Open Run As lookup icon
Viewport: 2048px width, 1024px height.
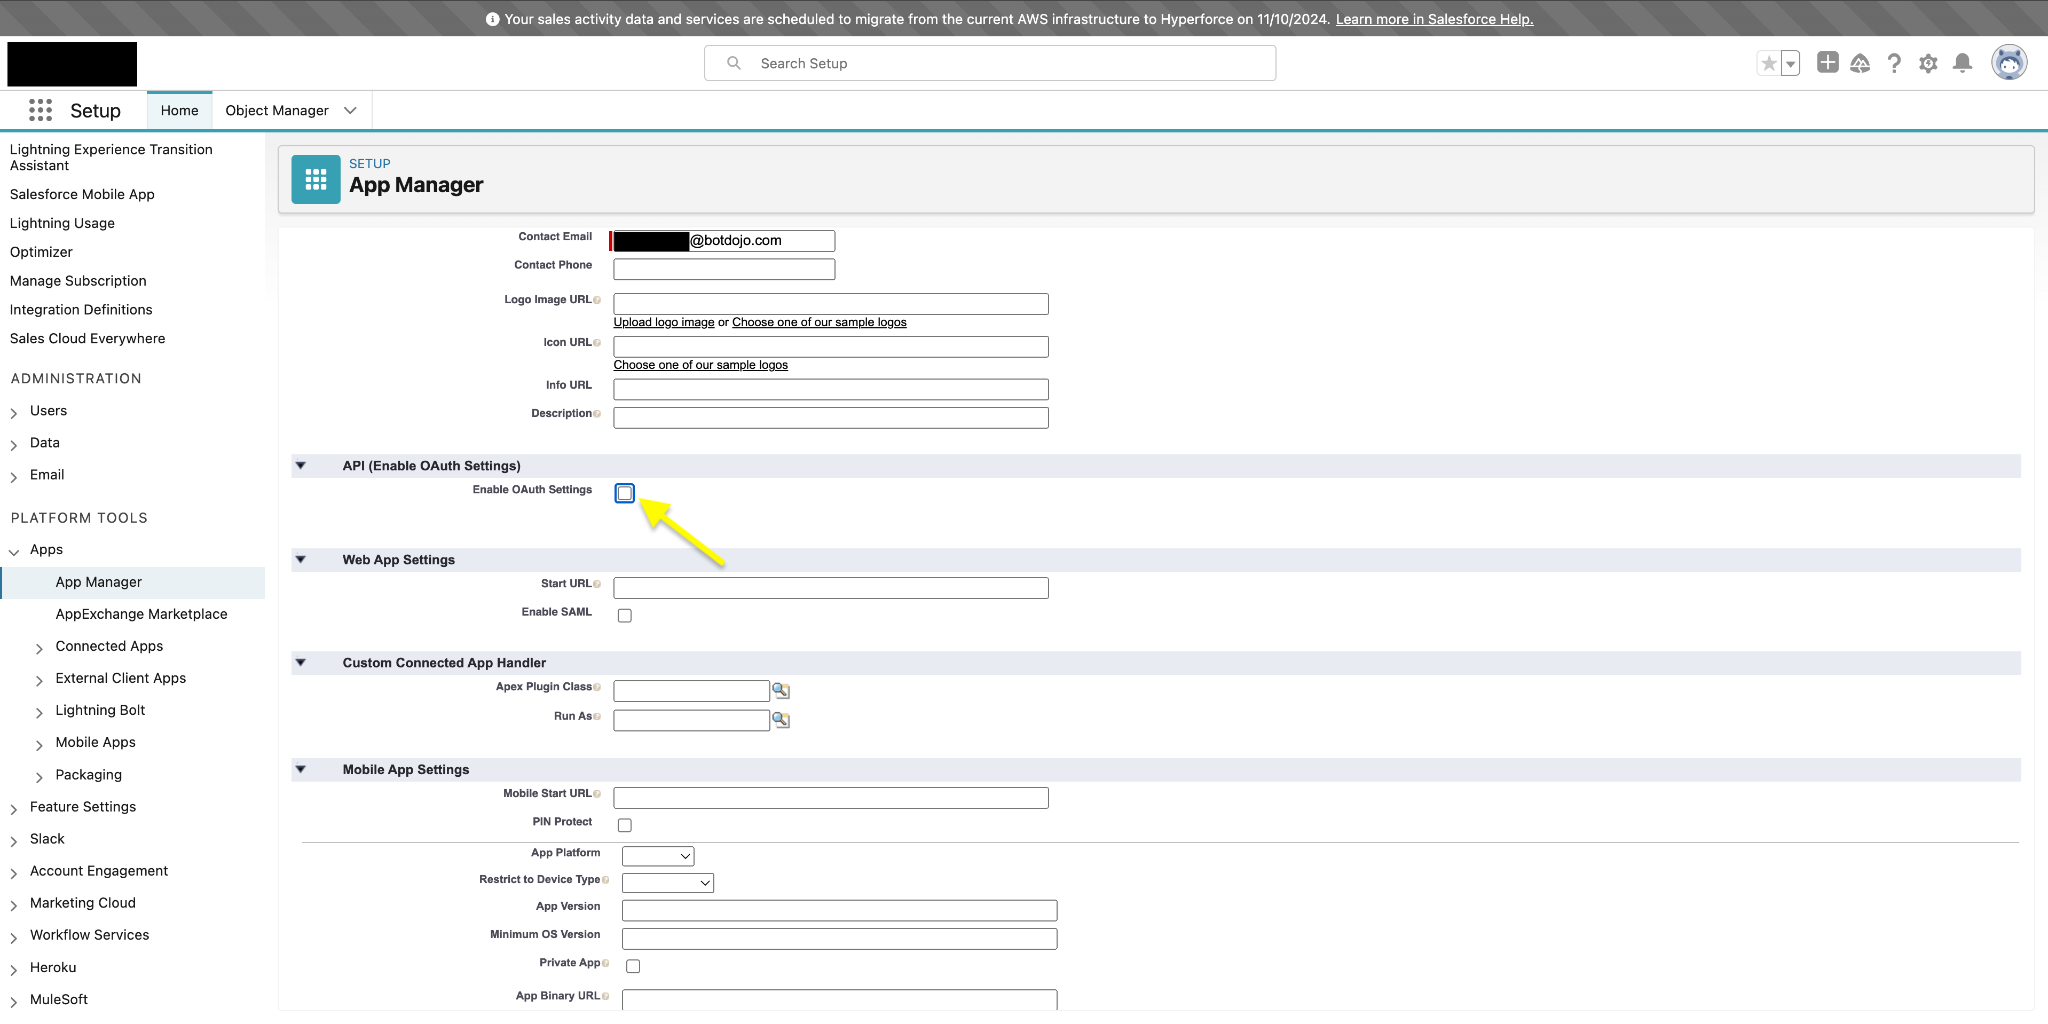(781, 720)
